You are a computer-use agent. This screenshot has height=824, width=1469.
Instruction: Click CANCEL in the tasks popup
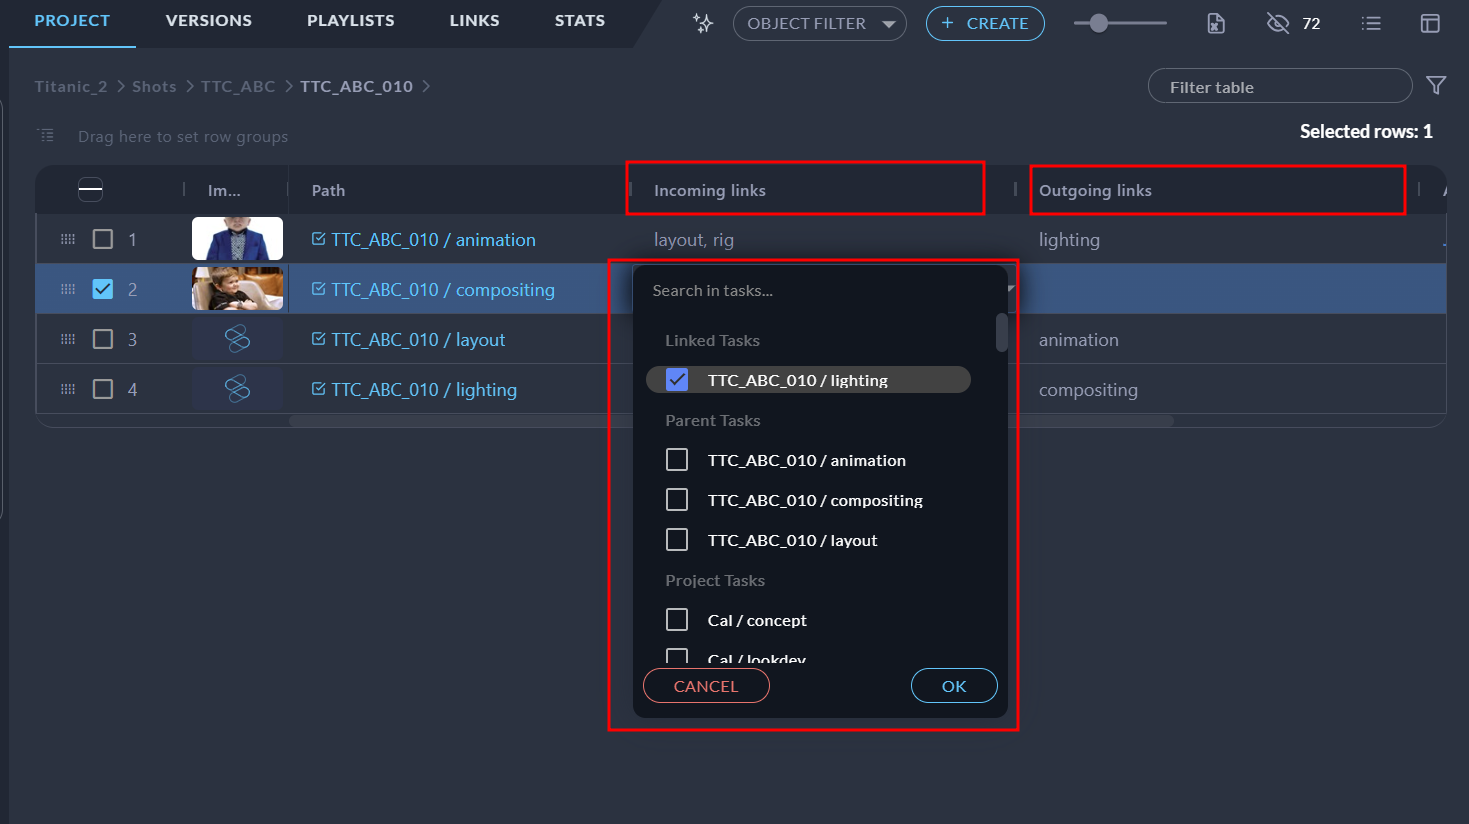pyautogui.click(x=706, y=686)
